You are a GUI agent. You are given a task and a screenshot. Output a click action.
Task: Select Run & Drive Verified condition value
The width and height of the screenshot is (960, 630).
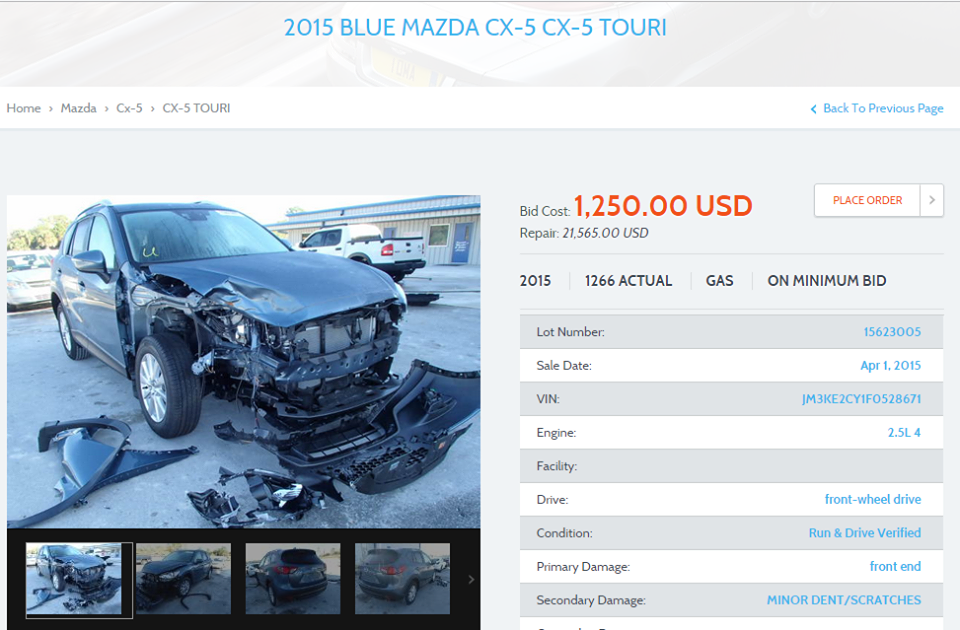(x=864, y=533)
